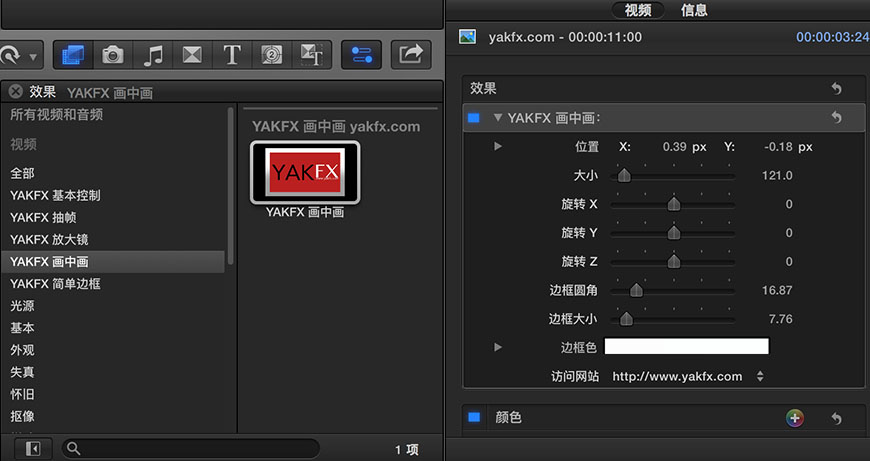Open the Photos browser camera icon
Screen dimensions: 870x461
113,55
